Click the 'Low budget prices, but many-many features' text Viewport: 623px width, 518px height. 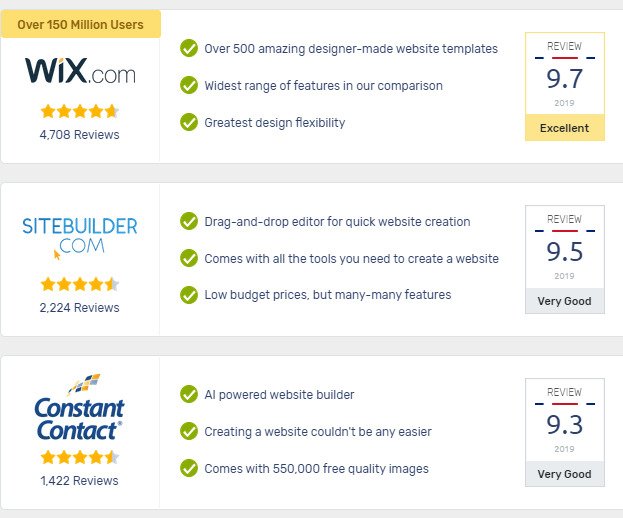328,295
